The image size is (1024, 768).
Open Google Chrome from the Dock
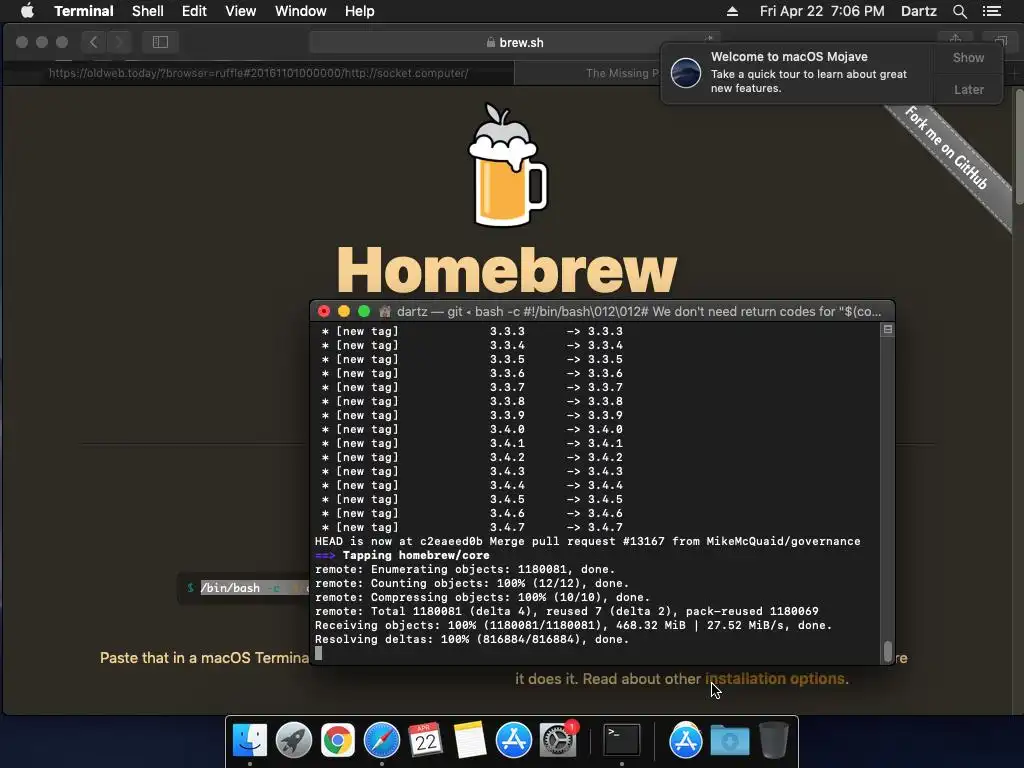pos(338,741)
